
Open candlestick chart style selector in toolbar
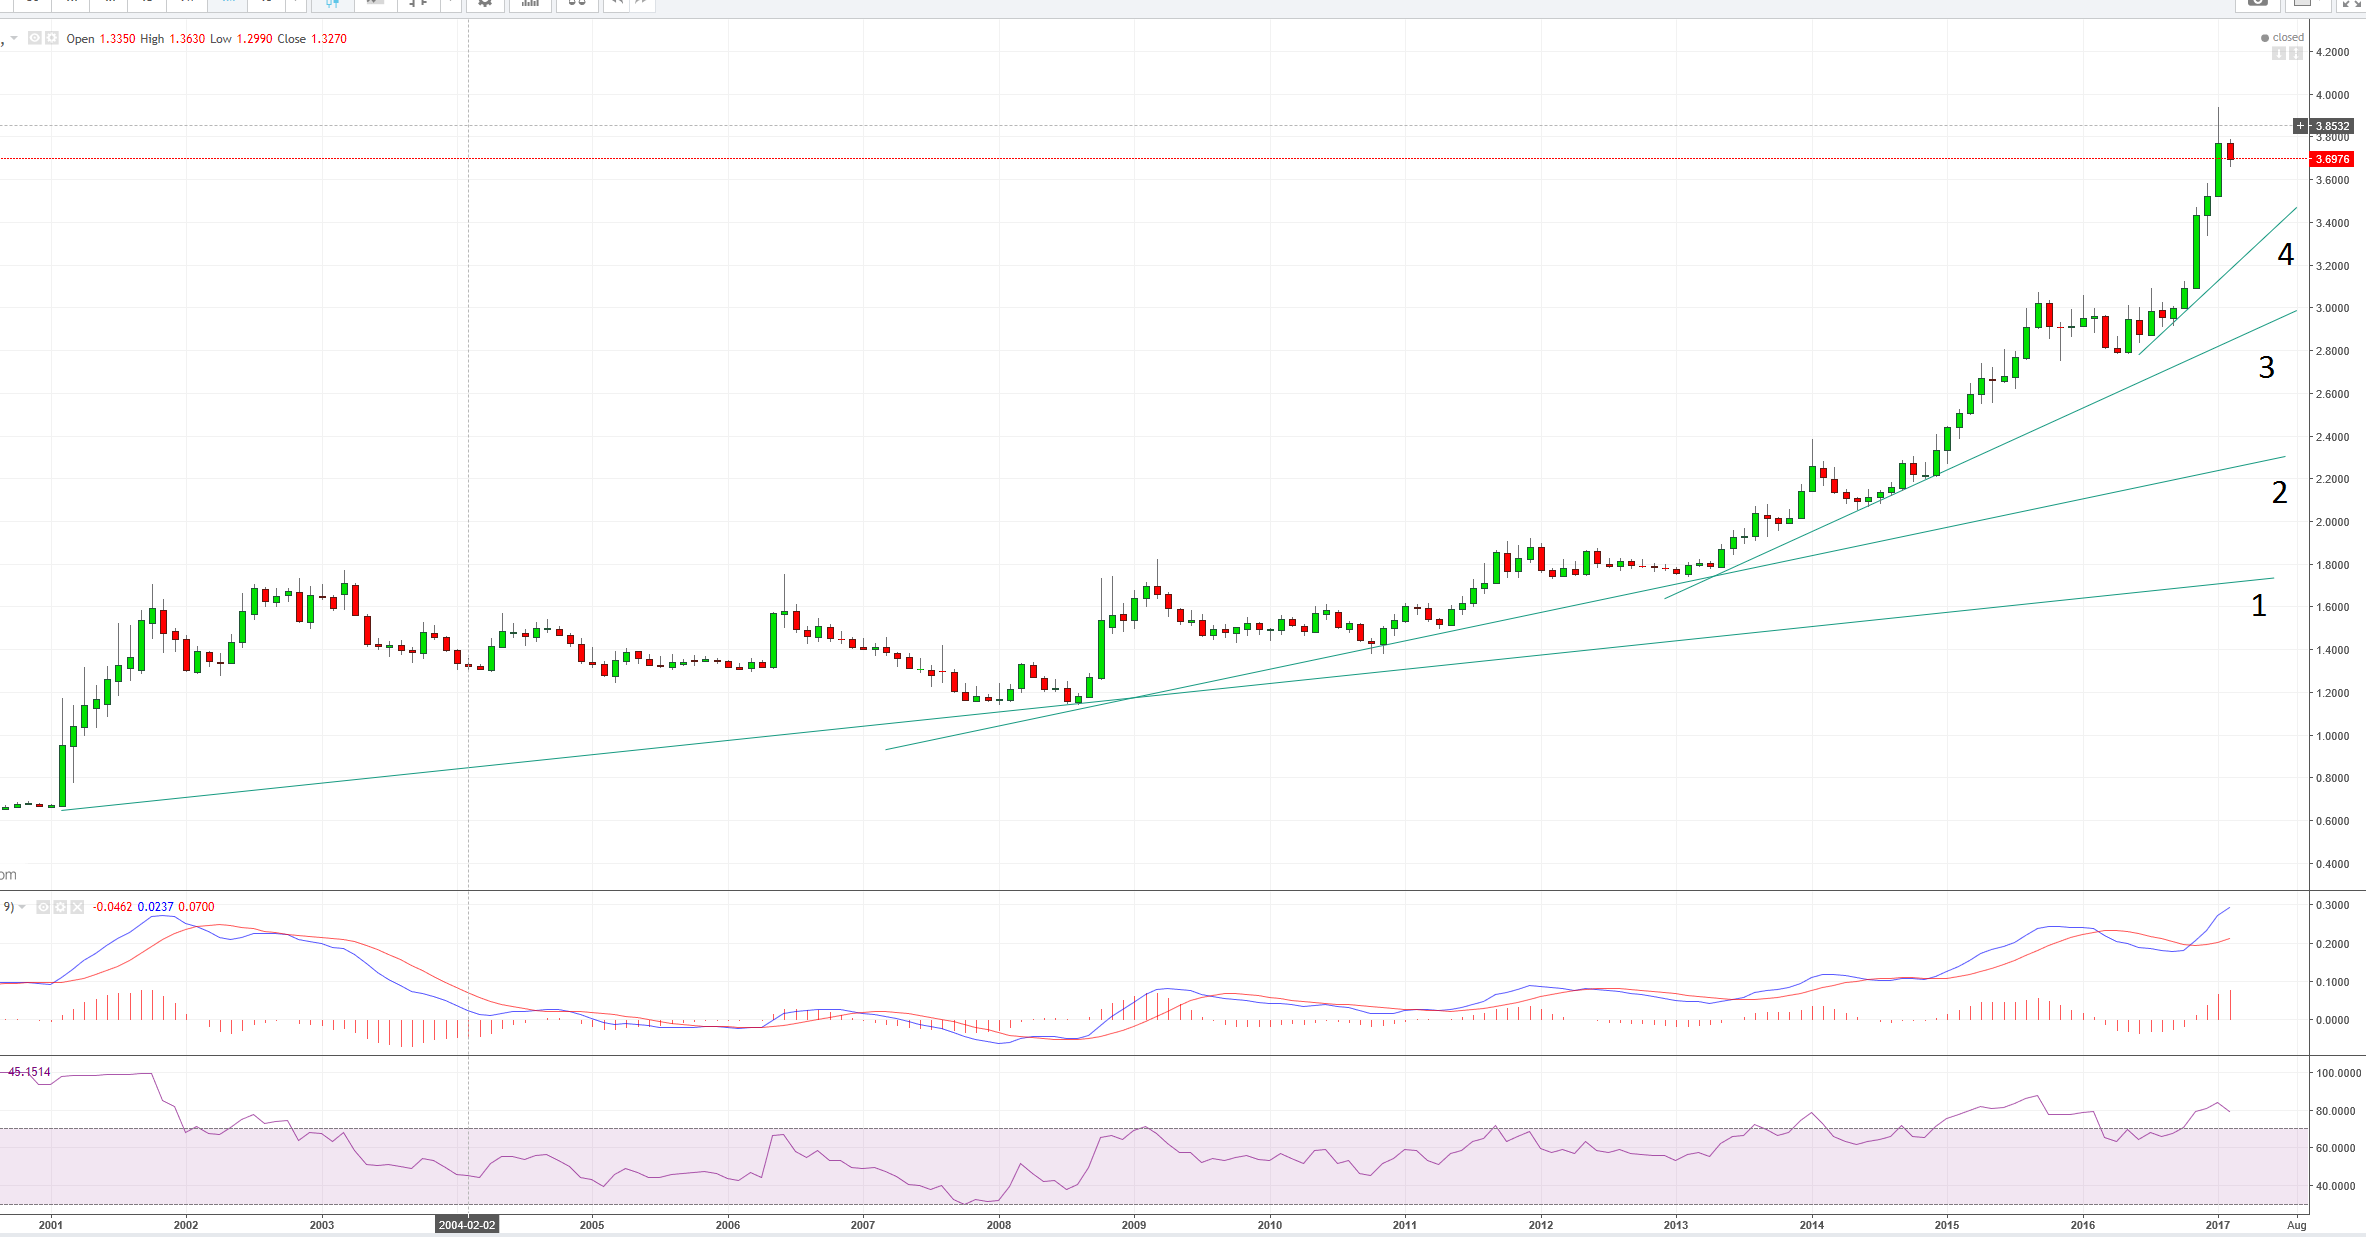click(333, 4)
